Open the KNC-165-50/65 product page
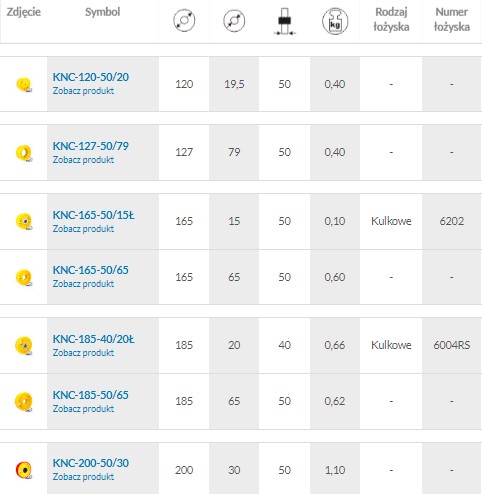 [x=91, y=270]
